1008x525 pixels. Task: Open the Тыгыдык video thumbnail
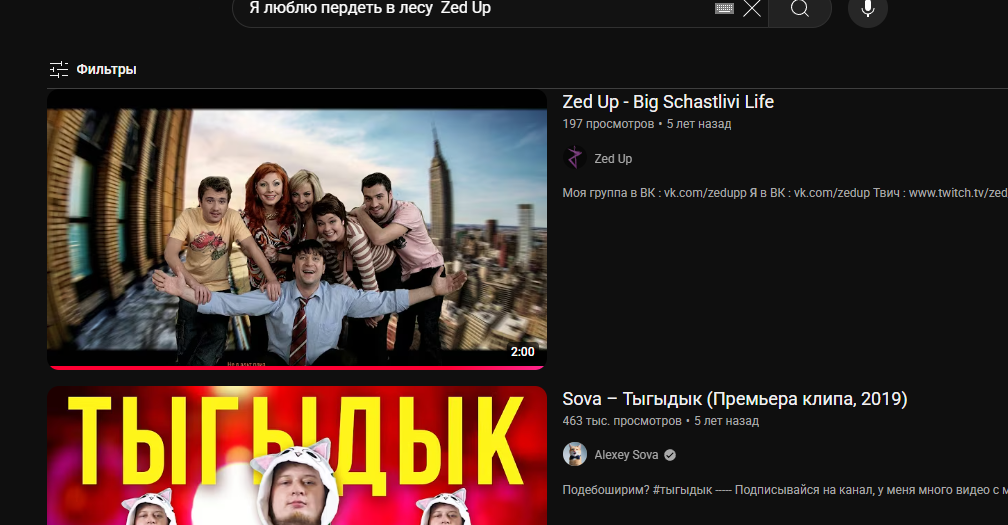pos(297,456)
